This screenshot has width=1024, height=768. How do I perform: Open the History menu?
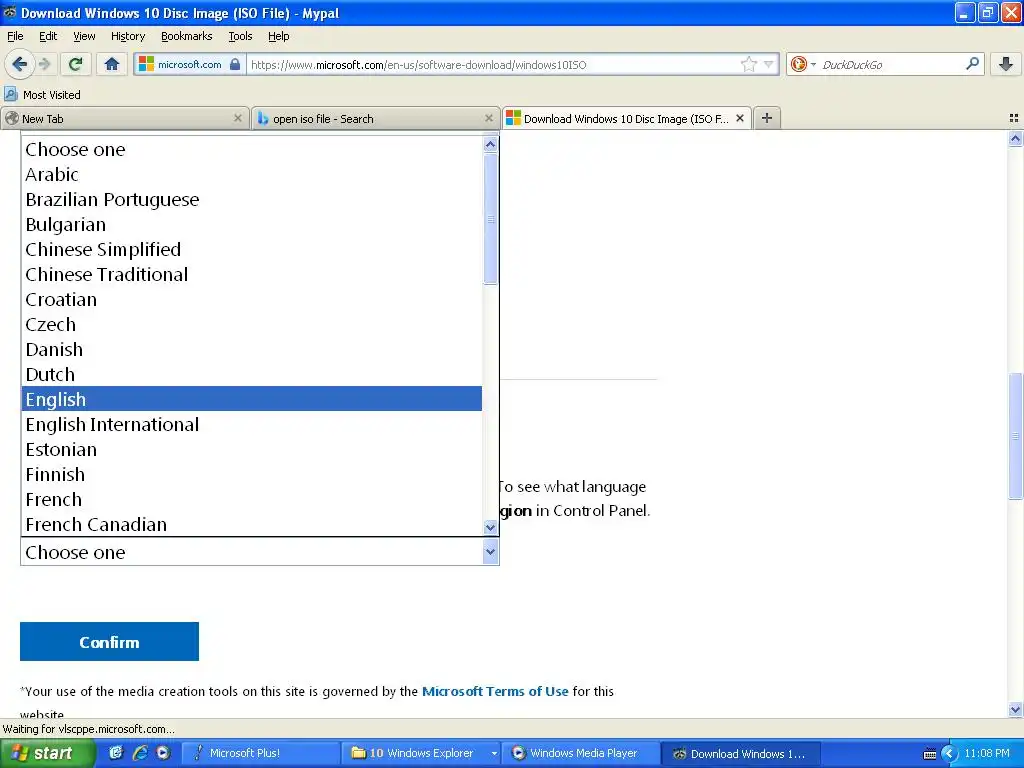(127, 36)
